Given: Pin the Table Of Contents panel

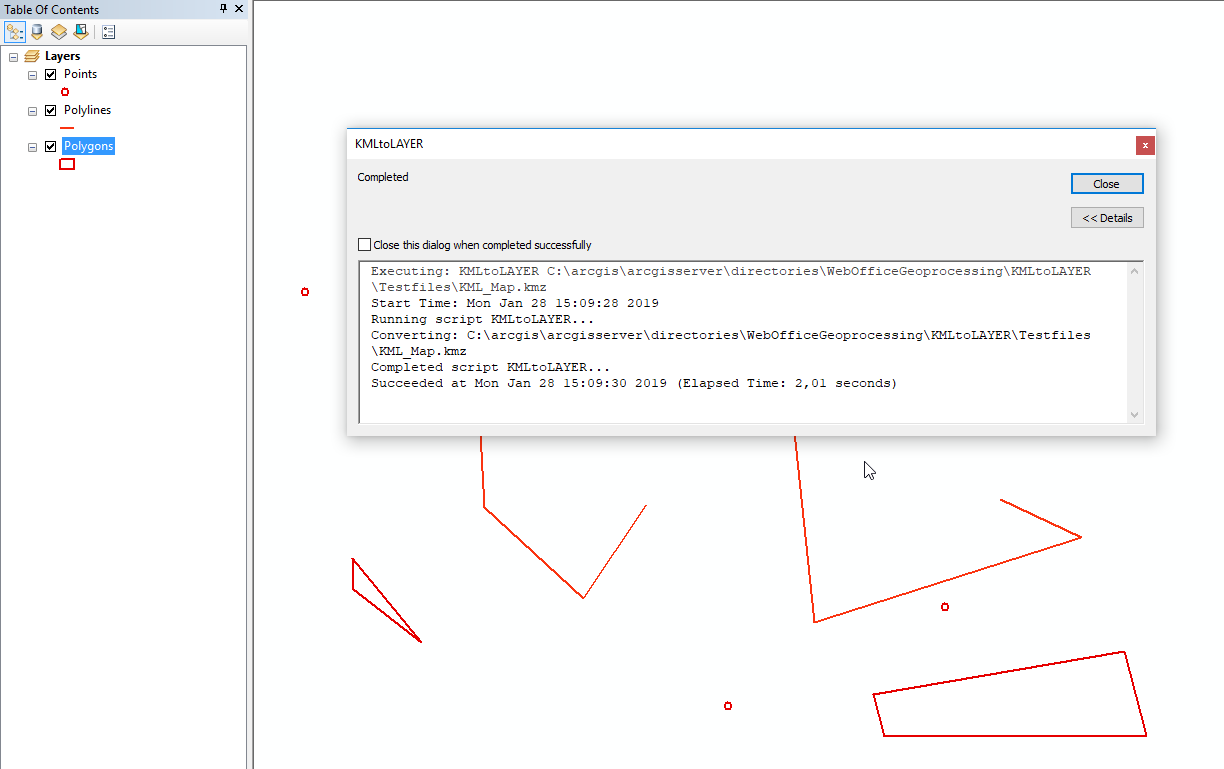Looking at the screenshot, I should pyautogui.click(x=224, y=9).
